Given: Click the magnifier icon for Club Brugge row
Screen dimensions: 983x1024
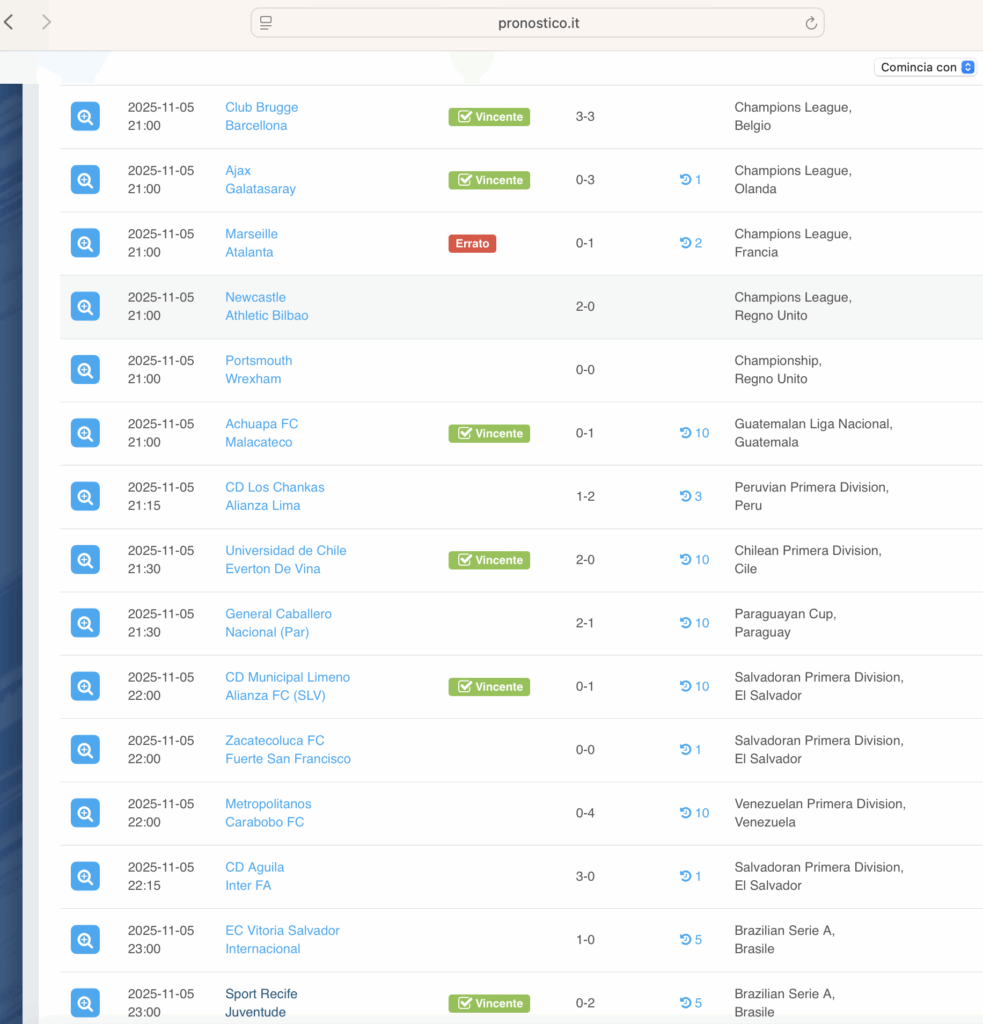Looking at the screenshot, I should (85, 117).
